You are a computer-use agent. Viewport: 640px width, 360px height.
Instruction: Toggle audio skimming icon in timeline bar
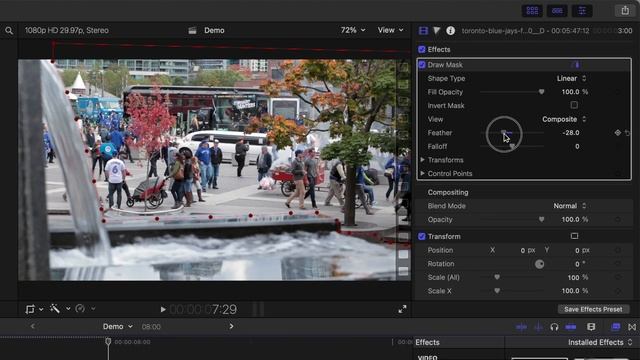(539, 327)
